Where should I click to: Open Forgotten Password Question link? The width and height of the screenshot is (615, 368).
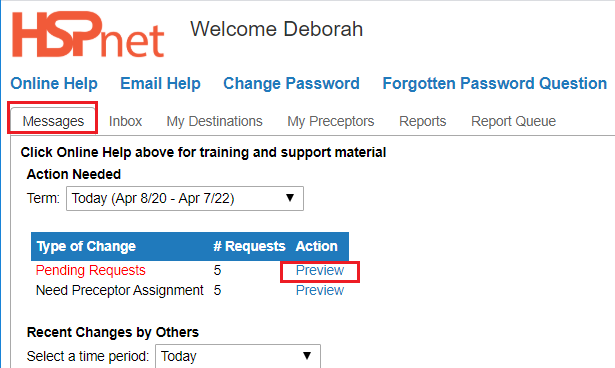(495, 84)
